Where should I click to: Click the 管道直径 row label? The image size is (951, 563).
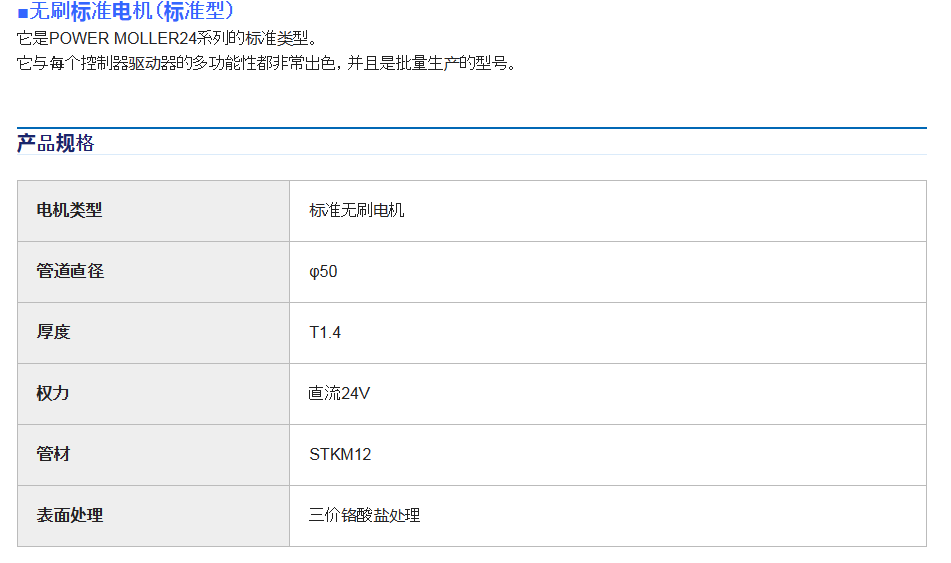pyautogui.click(x=70, y=271)
